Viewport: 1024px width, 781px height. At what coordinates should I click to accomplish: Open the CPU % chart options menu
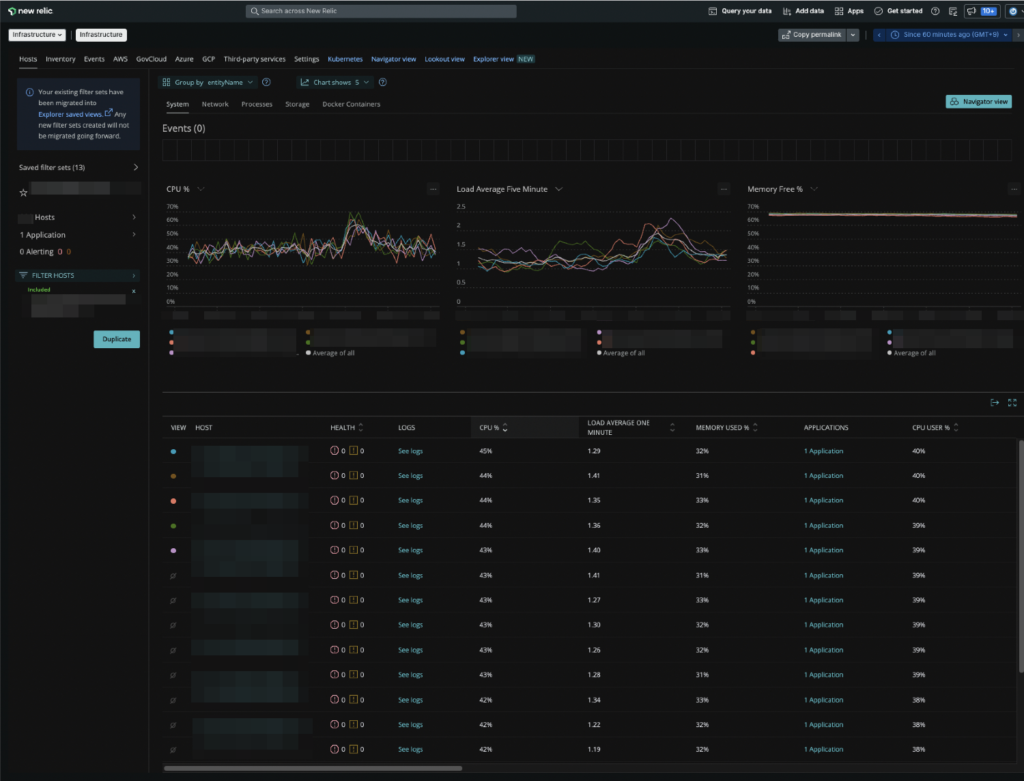click(433, 189)
